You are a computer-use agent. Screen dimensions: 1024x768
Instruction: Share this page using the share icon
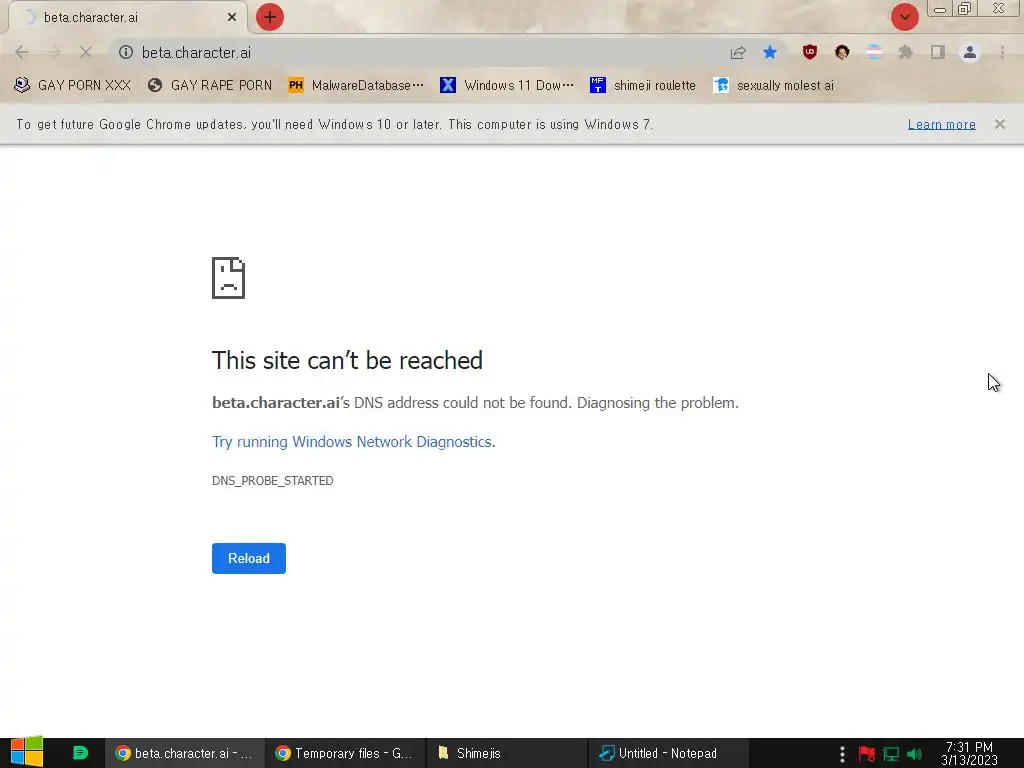[738, 52]
